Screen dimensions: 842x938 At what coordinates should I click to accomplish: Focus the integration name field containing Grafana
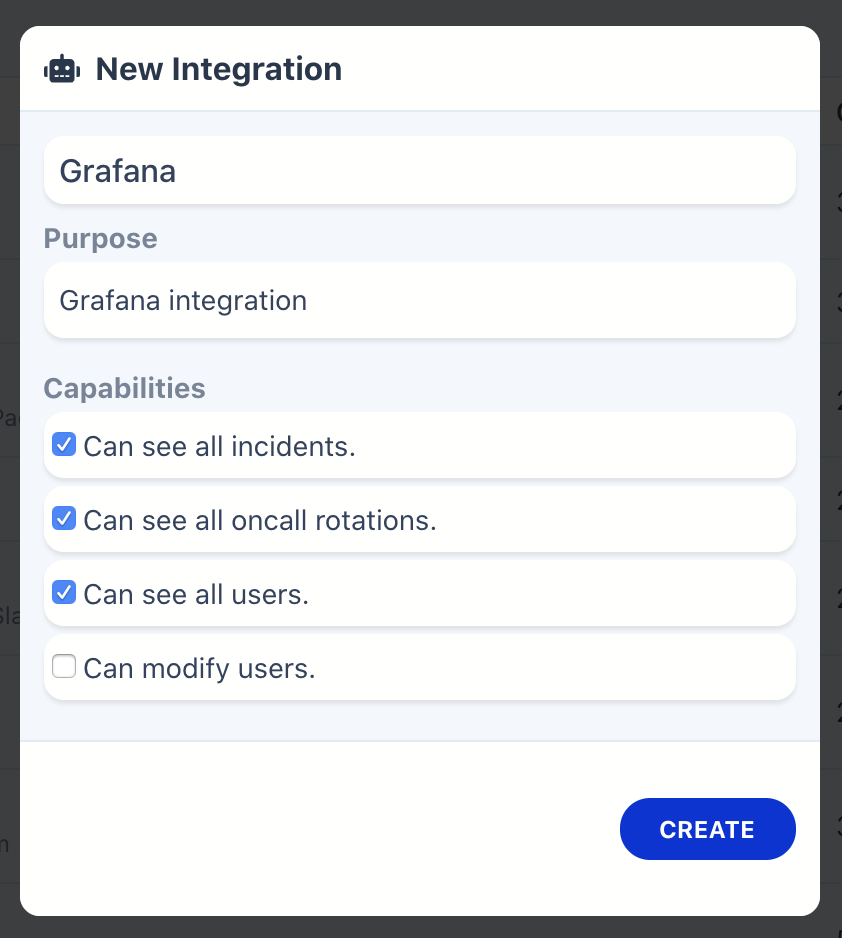[x=419, y=171]
